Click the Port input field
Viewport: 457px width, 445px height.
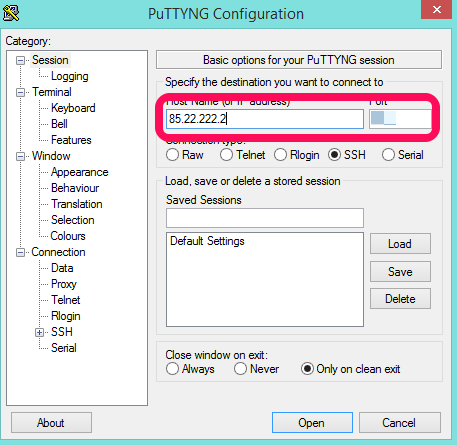[x=400, y=119]
